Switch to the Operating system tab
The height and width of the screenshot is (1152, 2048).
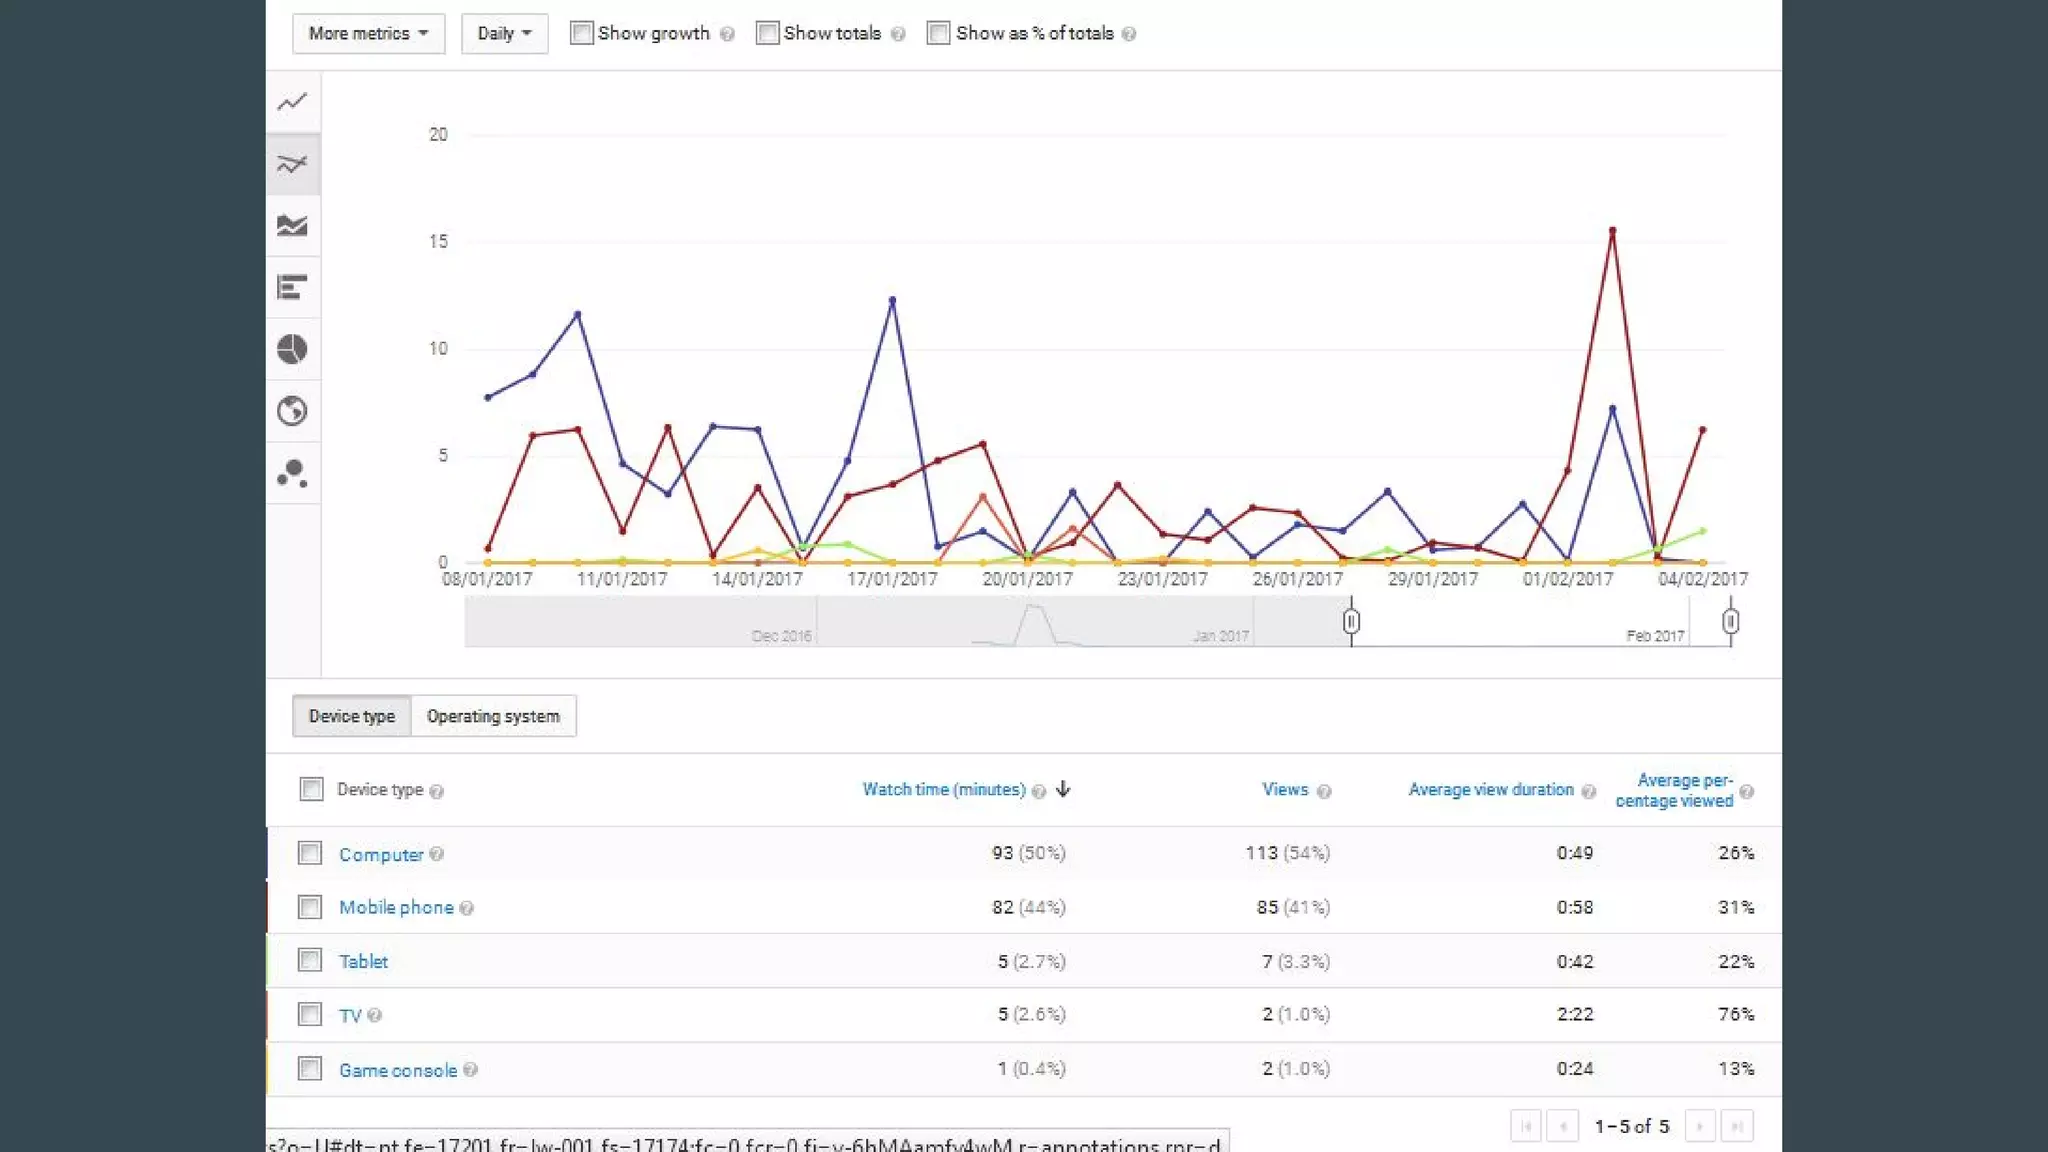[x=493, y=716]
